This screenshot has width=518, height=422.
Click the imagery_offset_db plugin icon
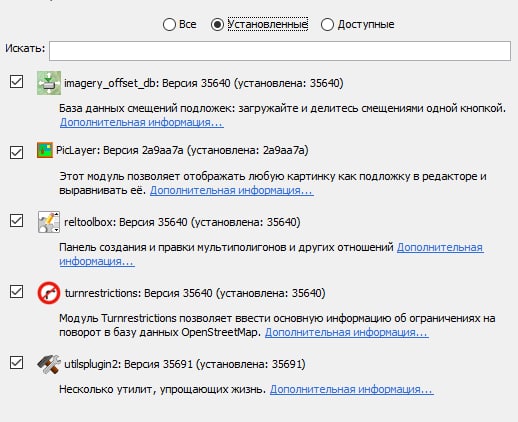(x=49, y=83)
